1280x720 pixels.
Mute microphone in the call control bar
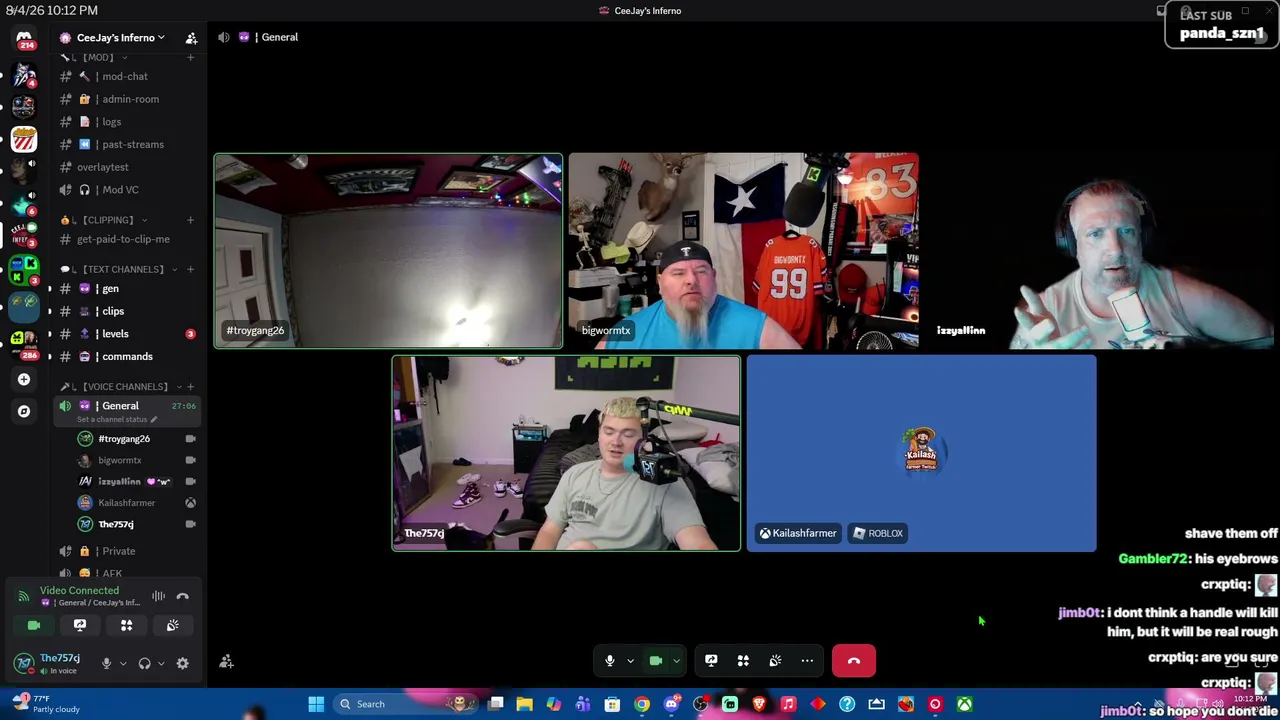coord(609,661)
